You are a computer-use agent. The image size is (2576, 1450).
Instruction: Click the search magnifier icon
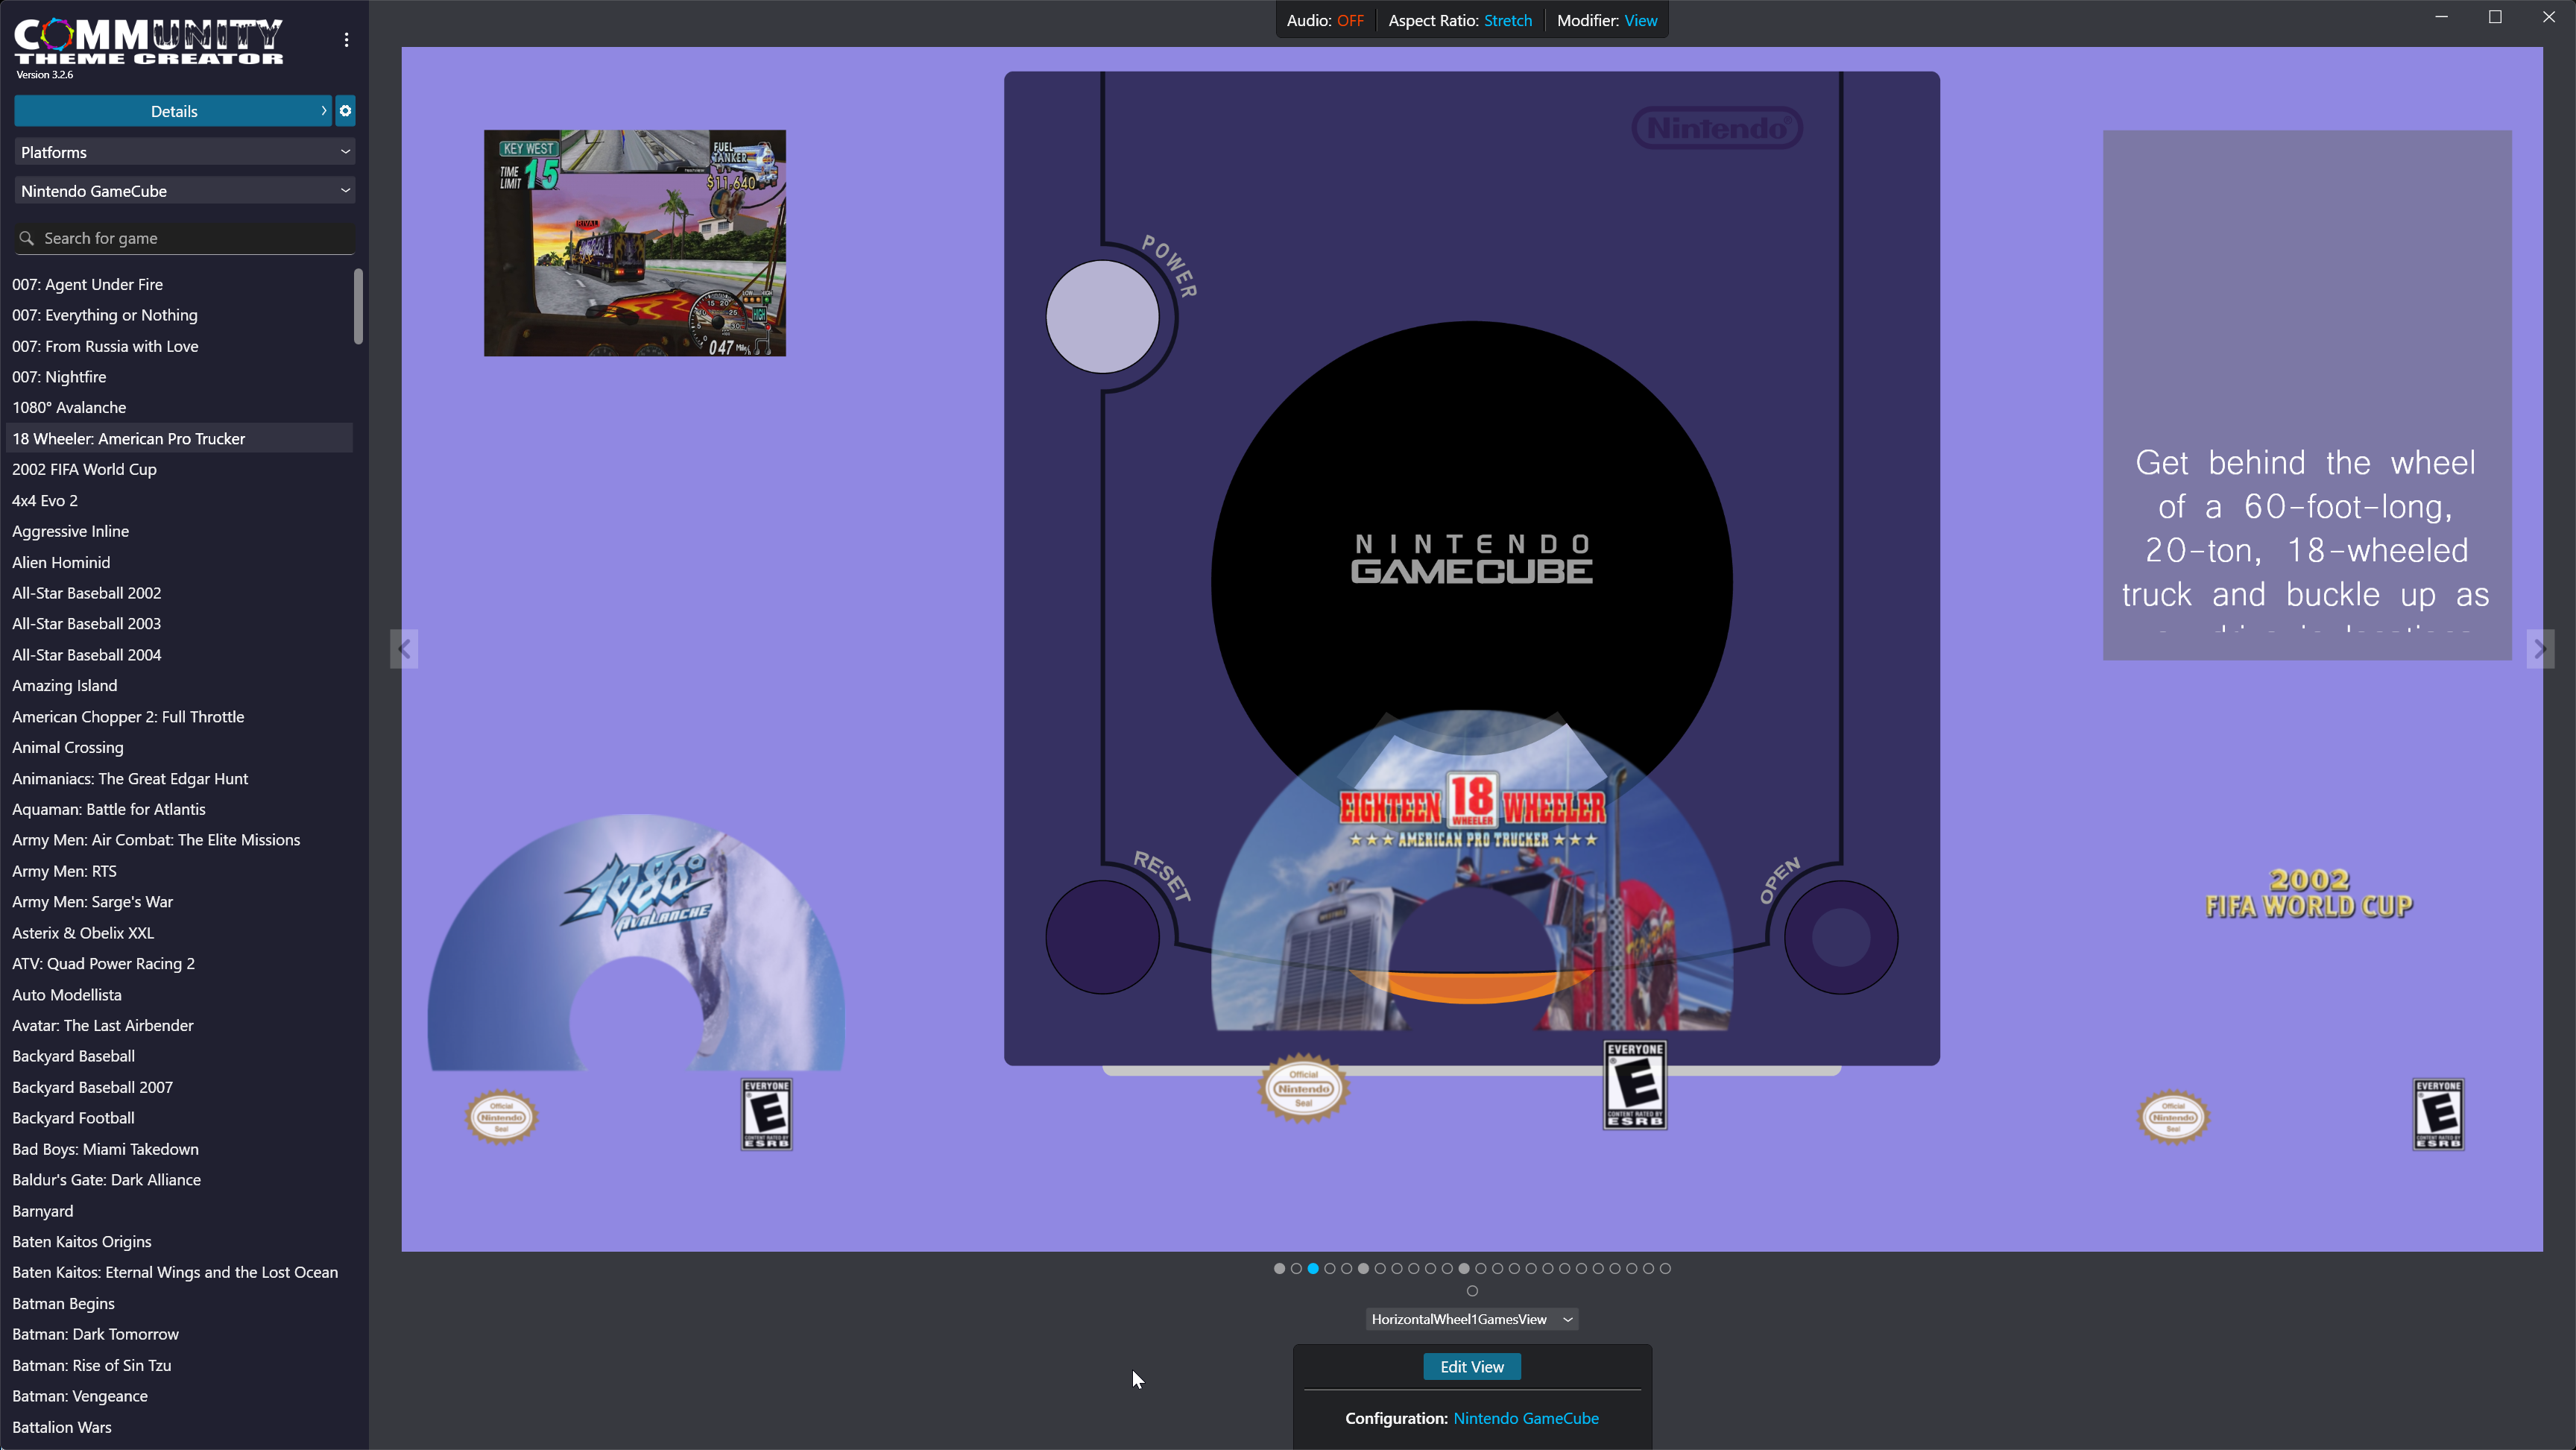click(27, 238)
